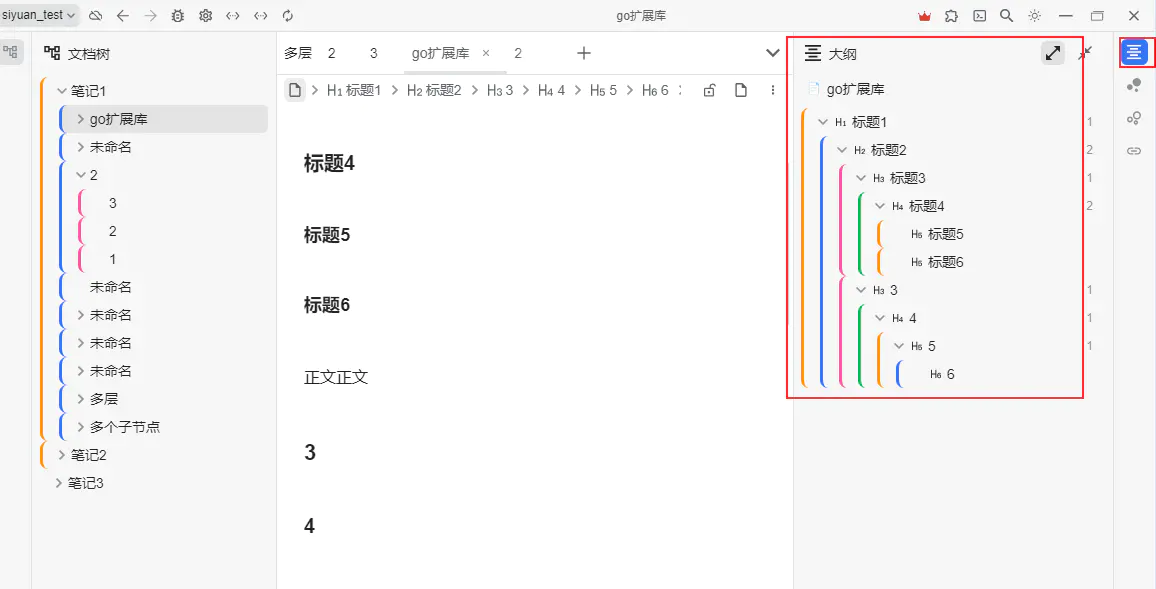This screenshot has width=1156, height=589.
Task: Open the command terminal icon
Action: tap(979, 15)
